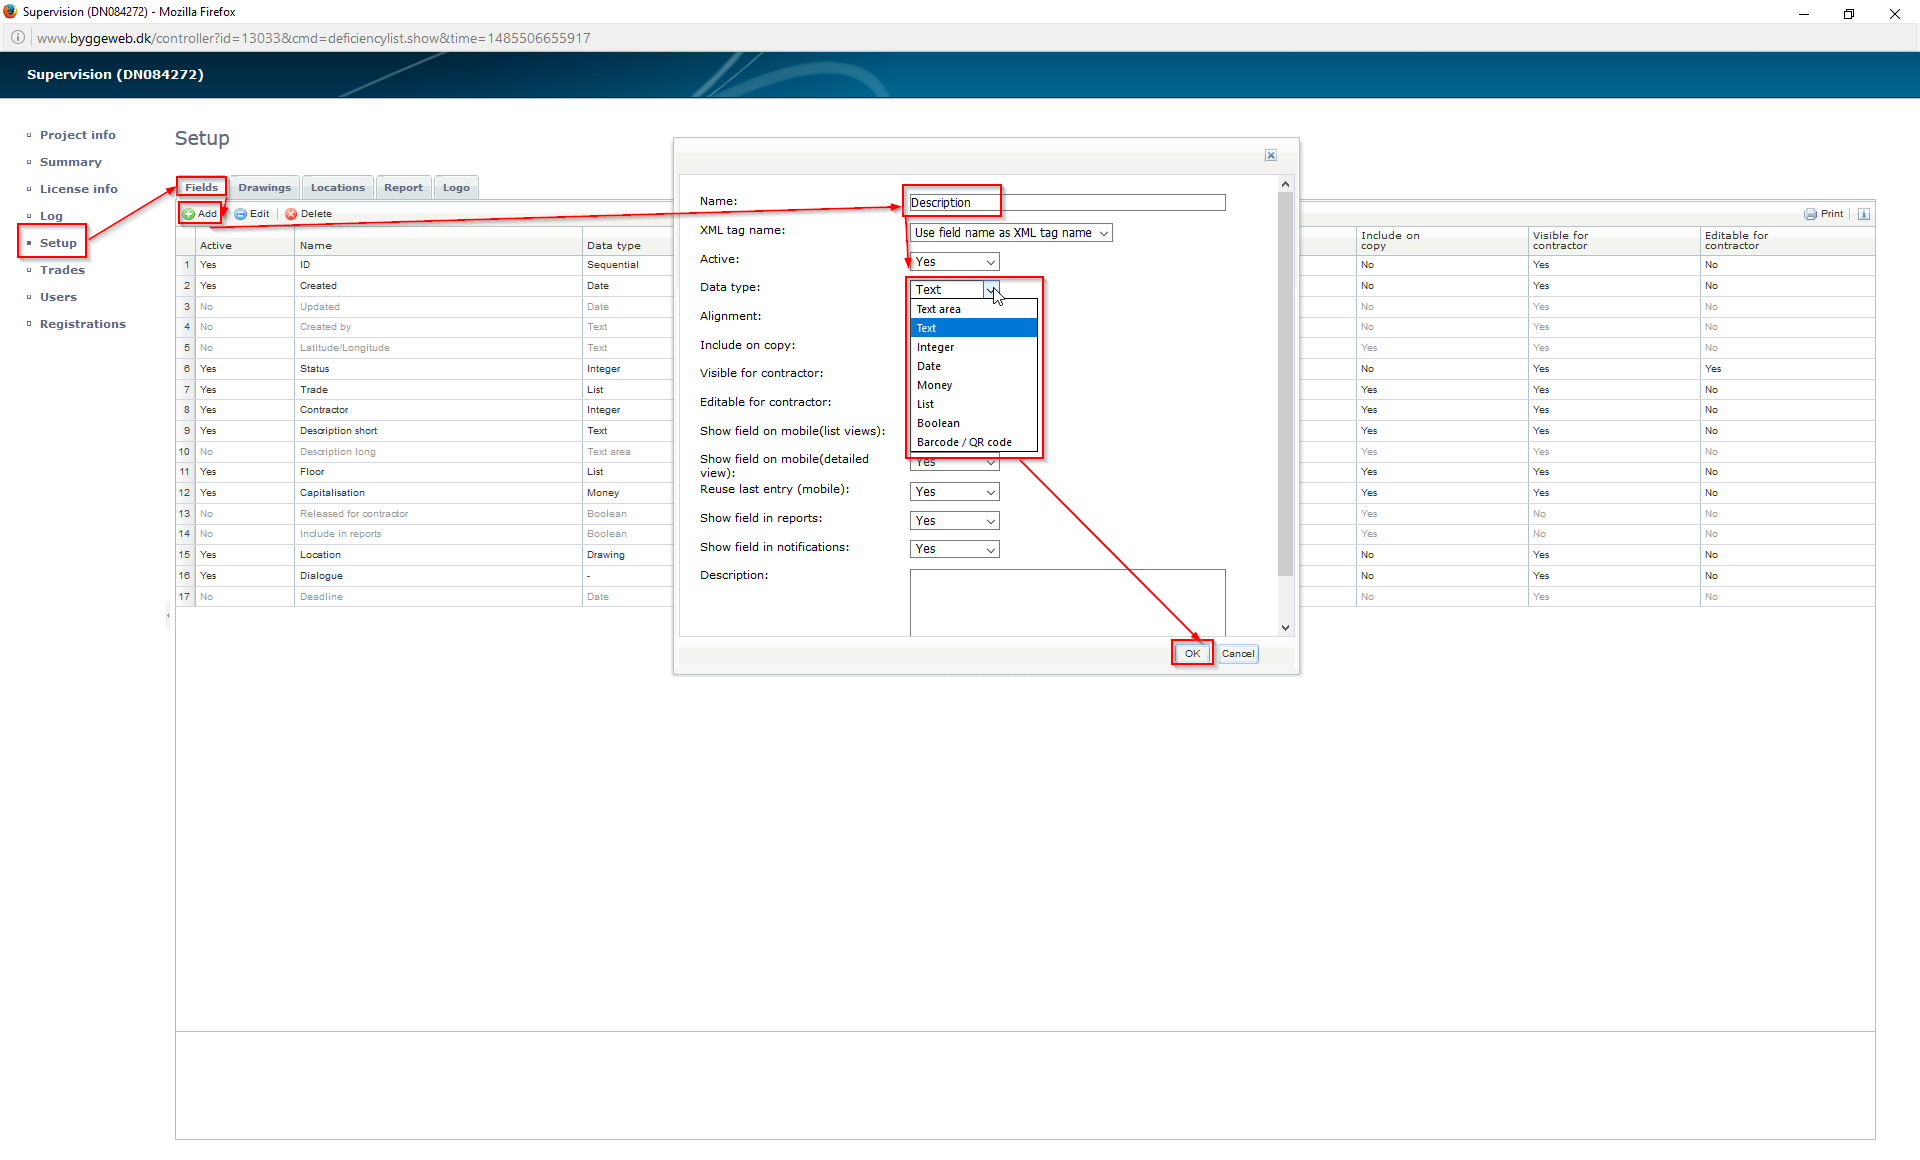Choose Integer from the data type list

[974, 347]
